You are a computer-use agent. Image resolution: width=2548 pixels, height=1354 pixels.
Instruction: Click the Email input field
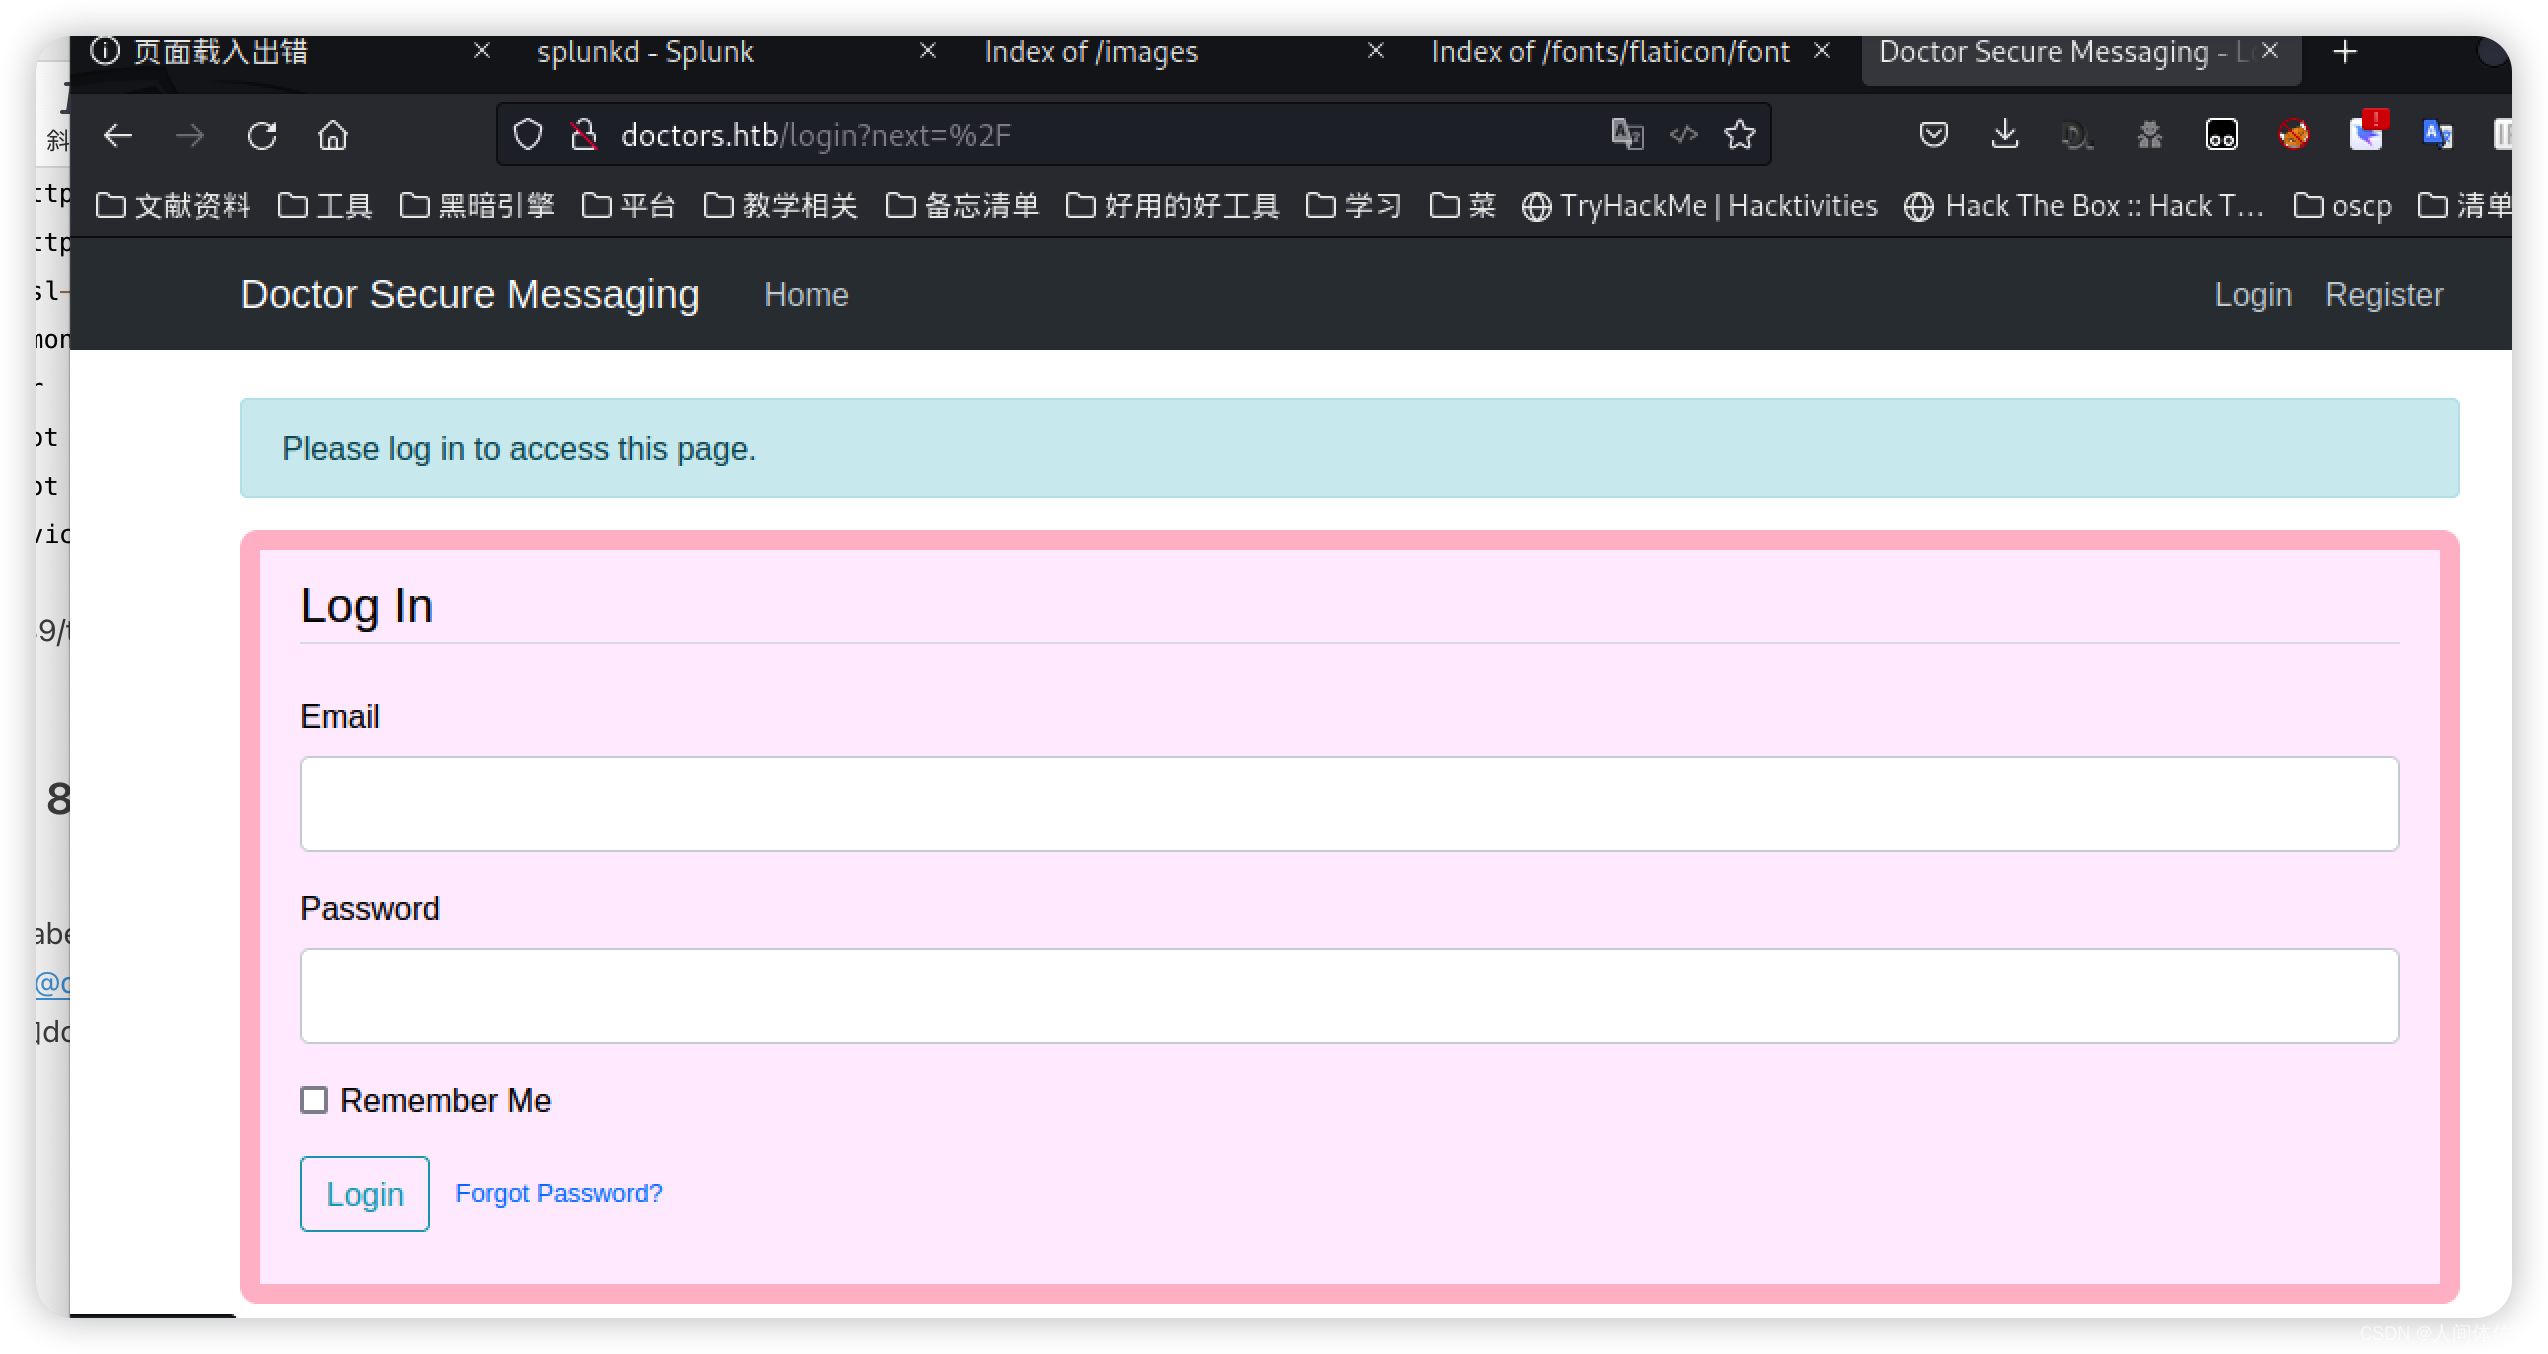click(x=1348, y=803)
